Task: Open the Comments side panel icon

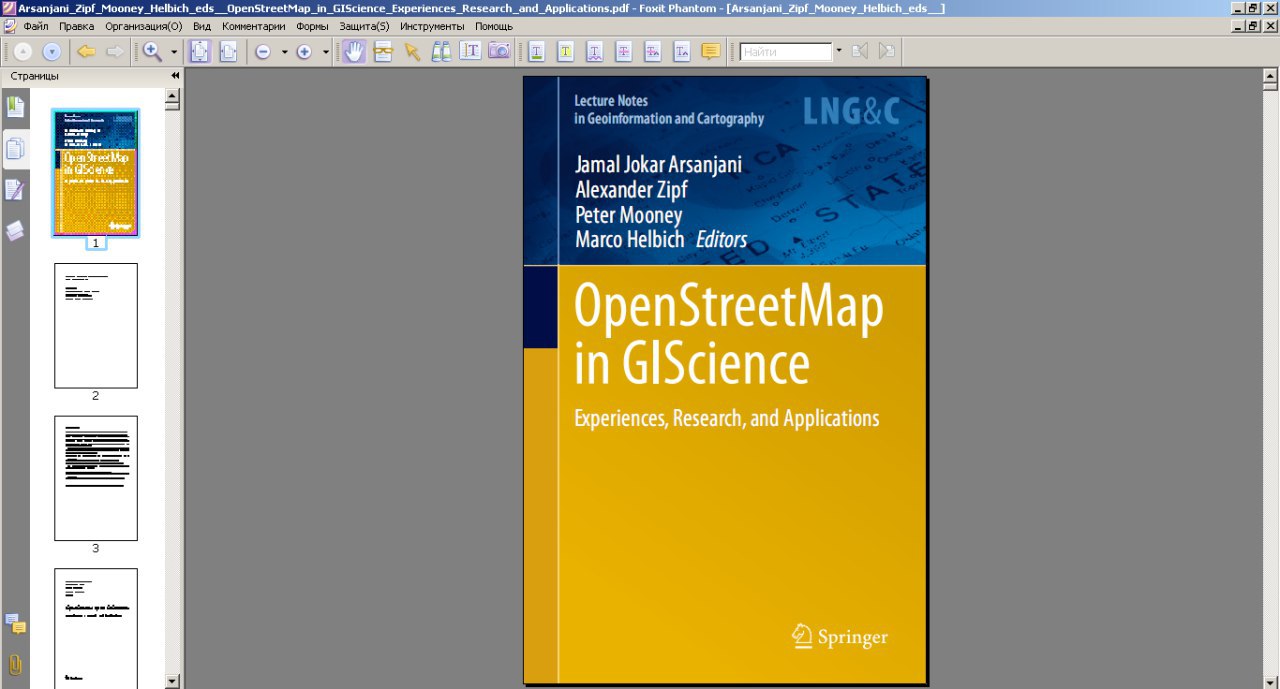Action: (x=15, y=625)
